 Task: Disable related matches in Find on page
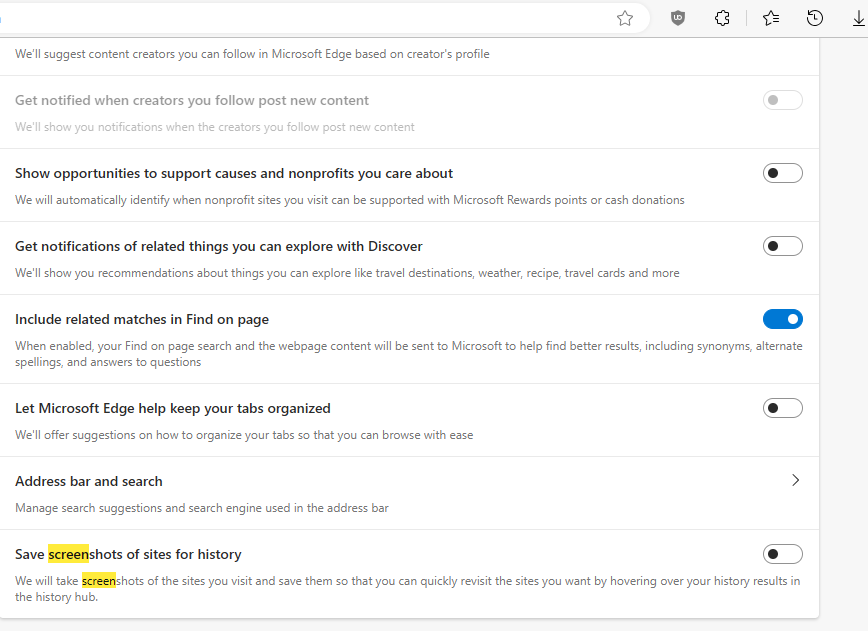pyautogui.click(x=782, y=319)
